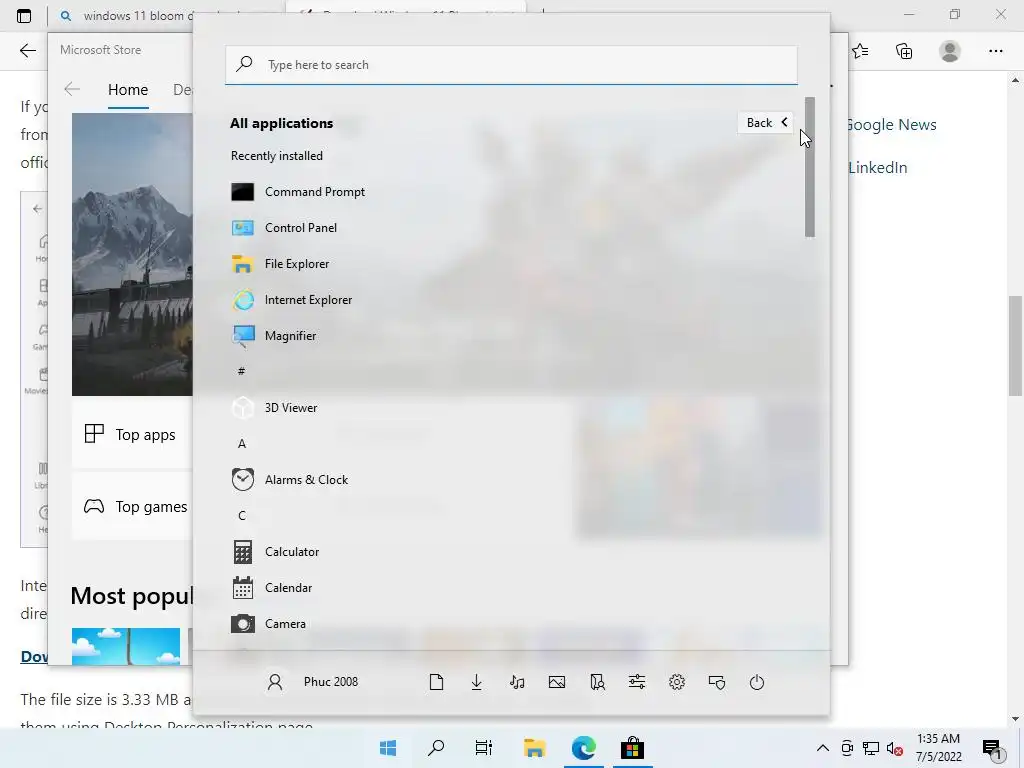Show hidden system tray icons chevron
1024x768 pixels.
[x=823, y=748]
